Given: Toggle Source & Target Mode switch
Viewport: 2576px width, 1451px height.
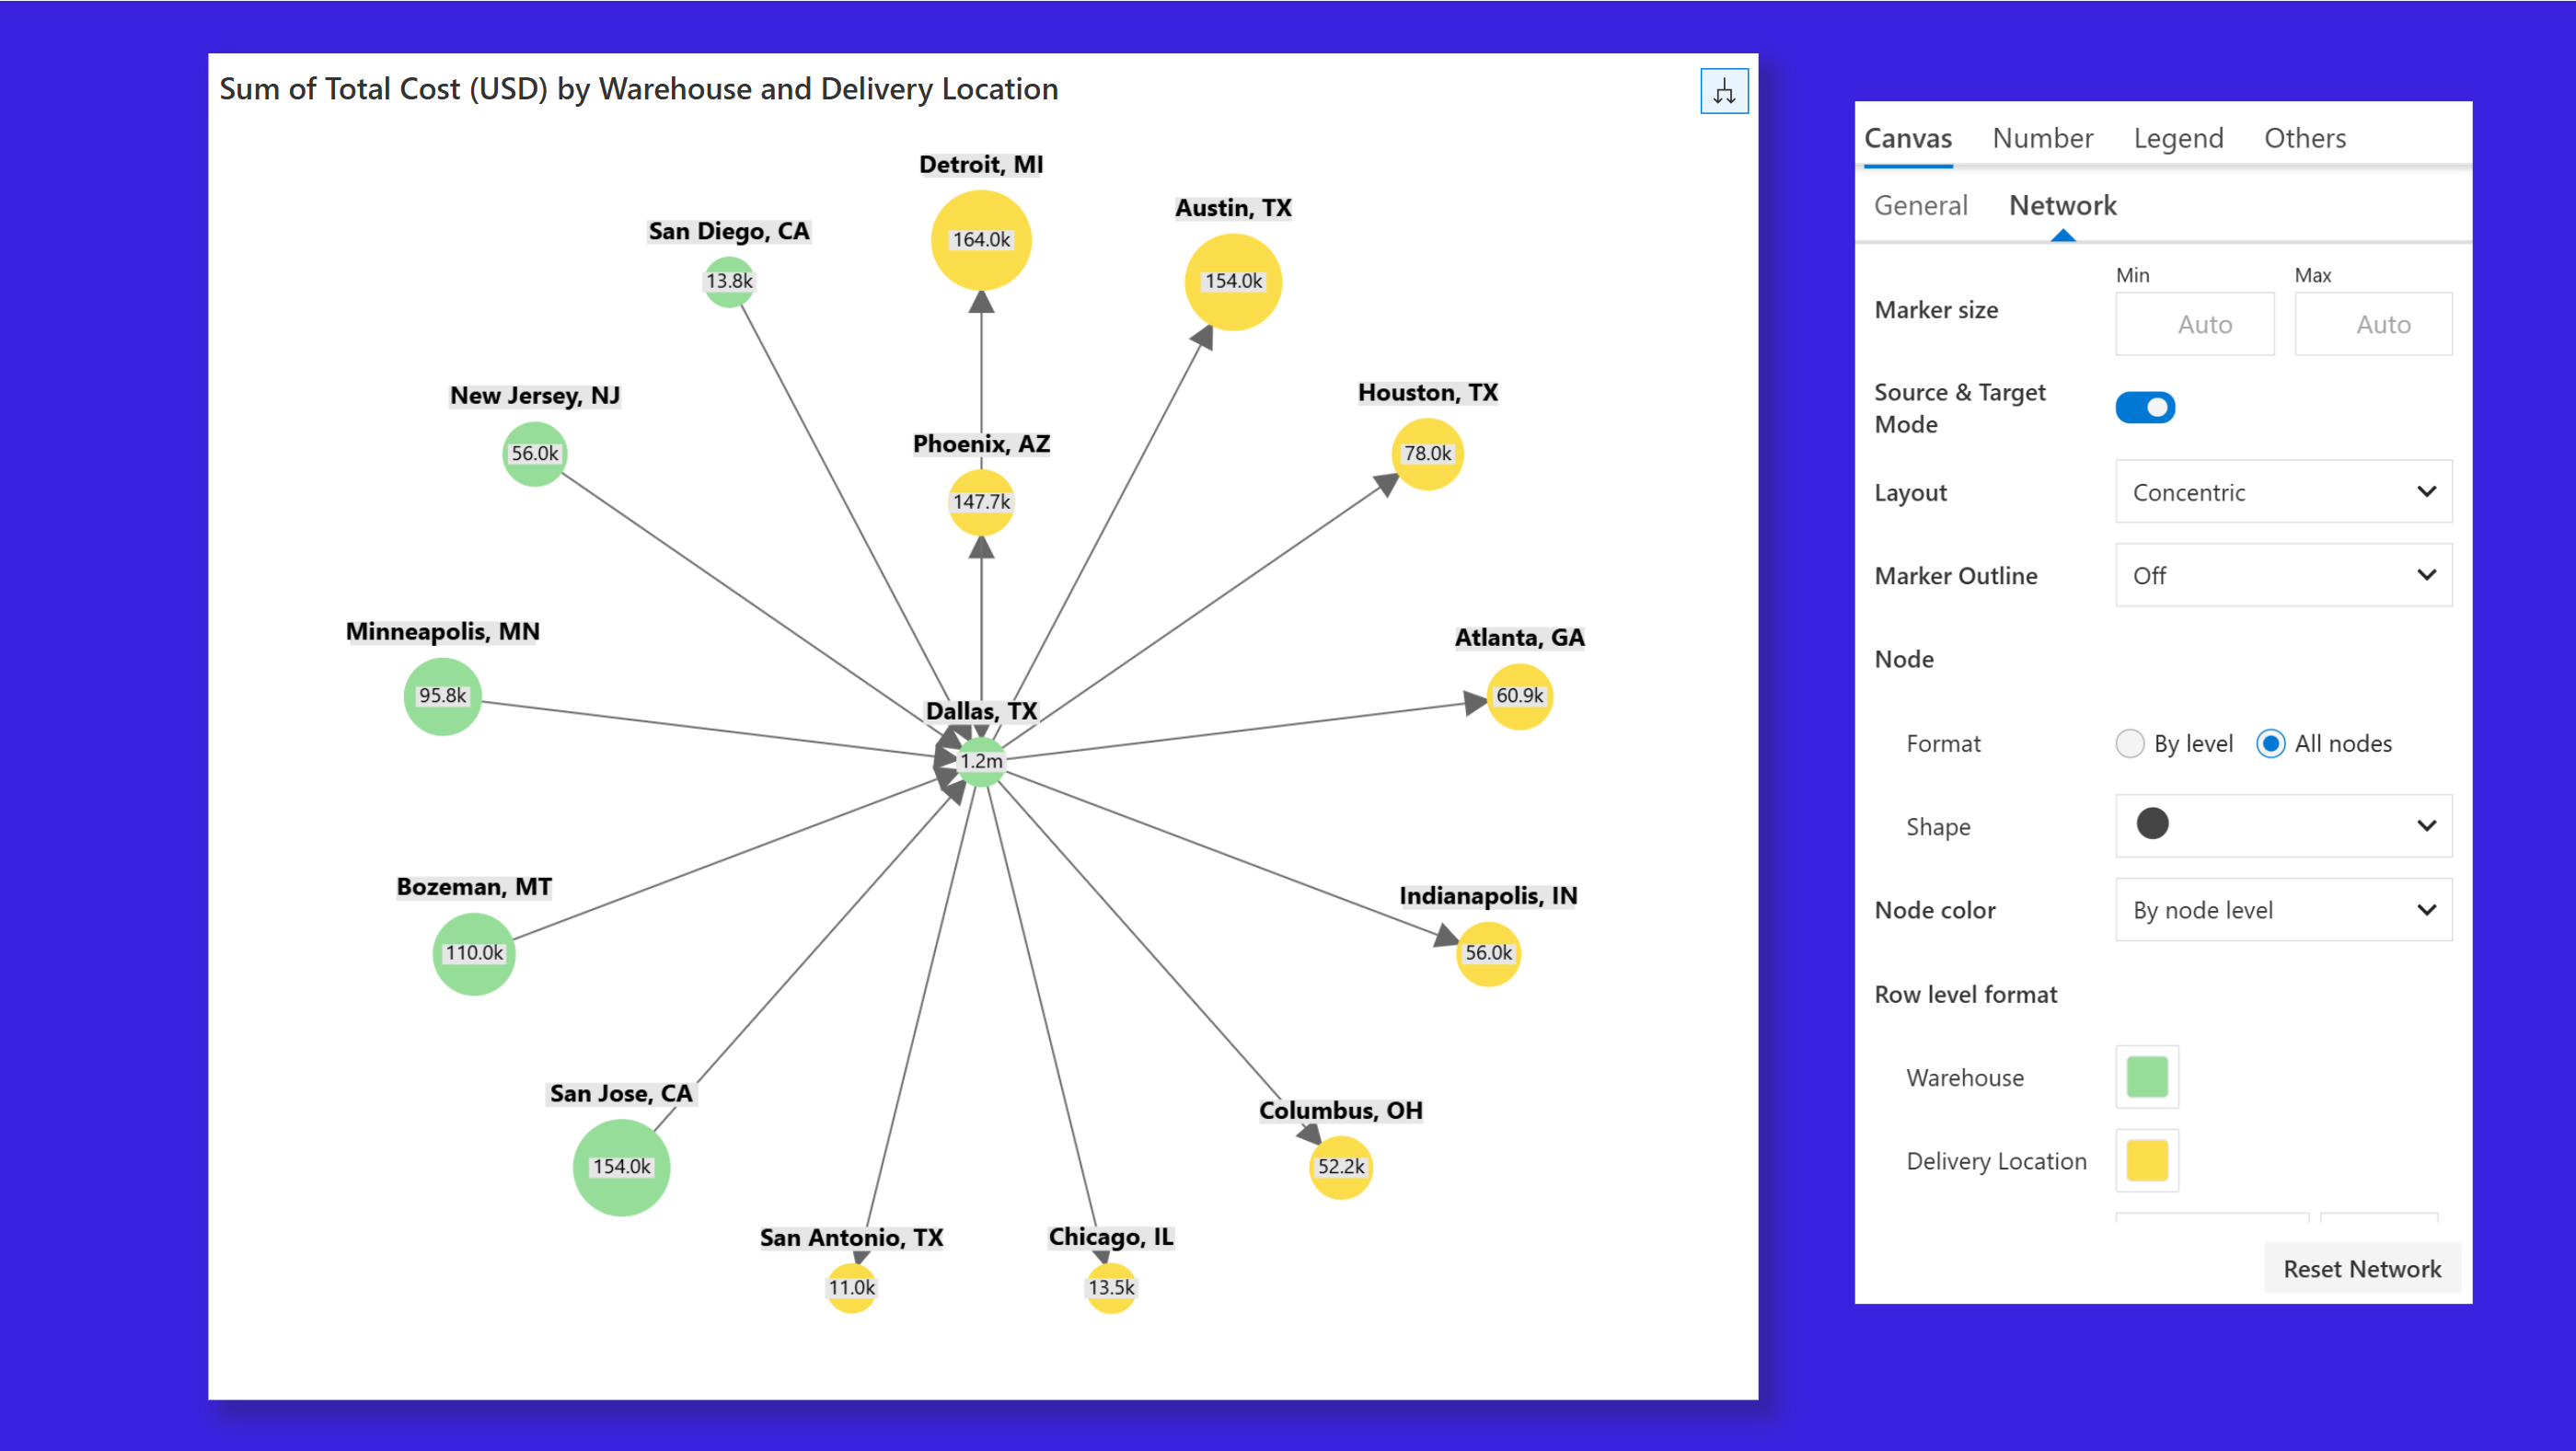Looking at the screenshot, I should click(2145, 408).
